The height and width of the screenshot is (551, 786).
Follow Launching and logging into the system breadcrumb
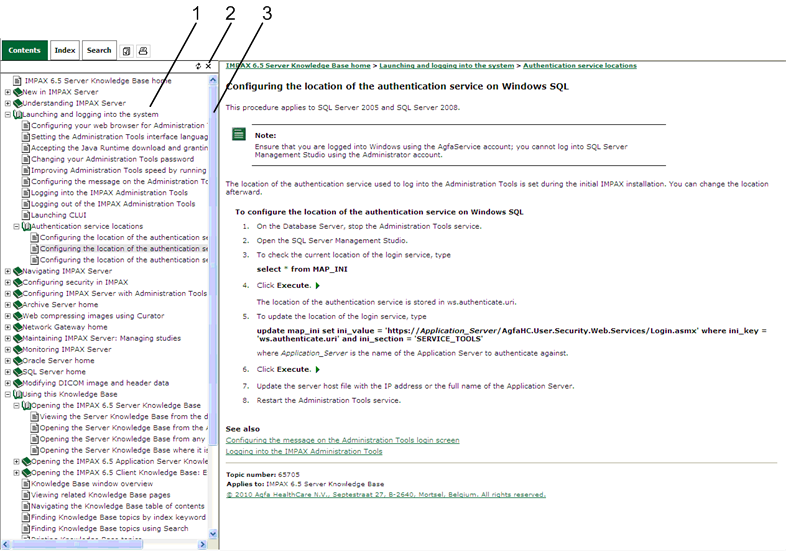(x=447, y=66)
